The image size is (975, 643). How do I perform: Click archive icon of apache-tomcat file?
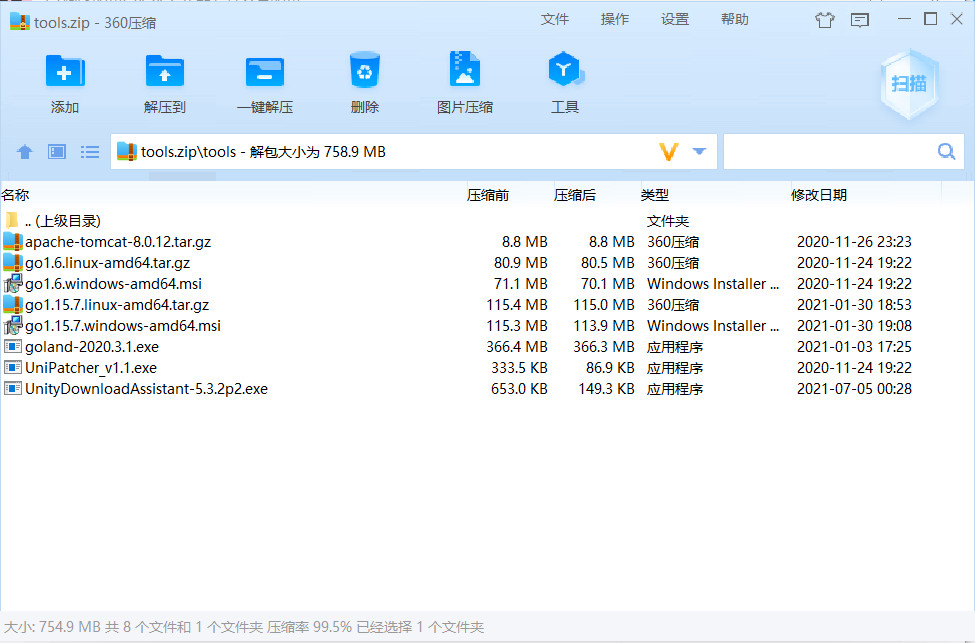click(x=13, y=241)
